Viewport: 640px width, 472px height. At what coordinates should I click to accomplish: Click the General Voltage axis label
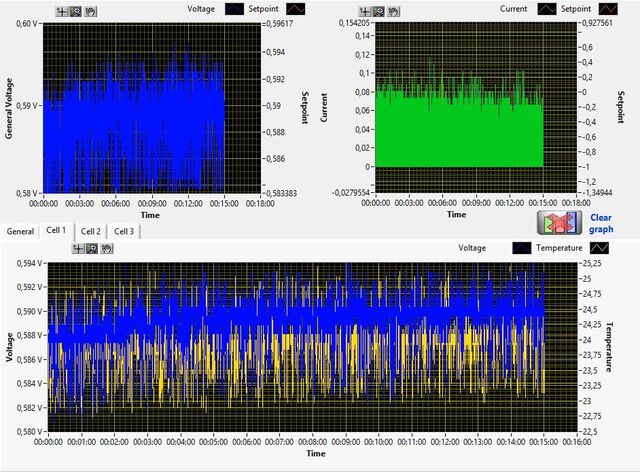(9, 108)
